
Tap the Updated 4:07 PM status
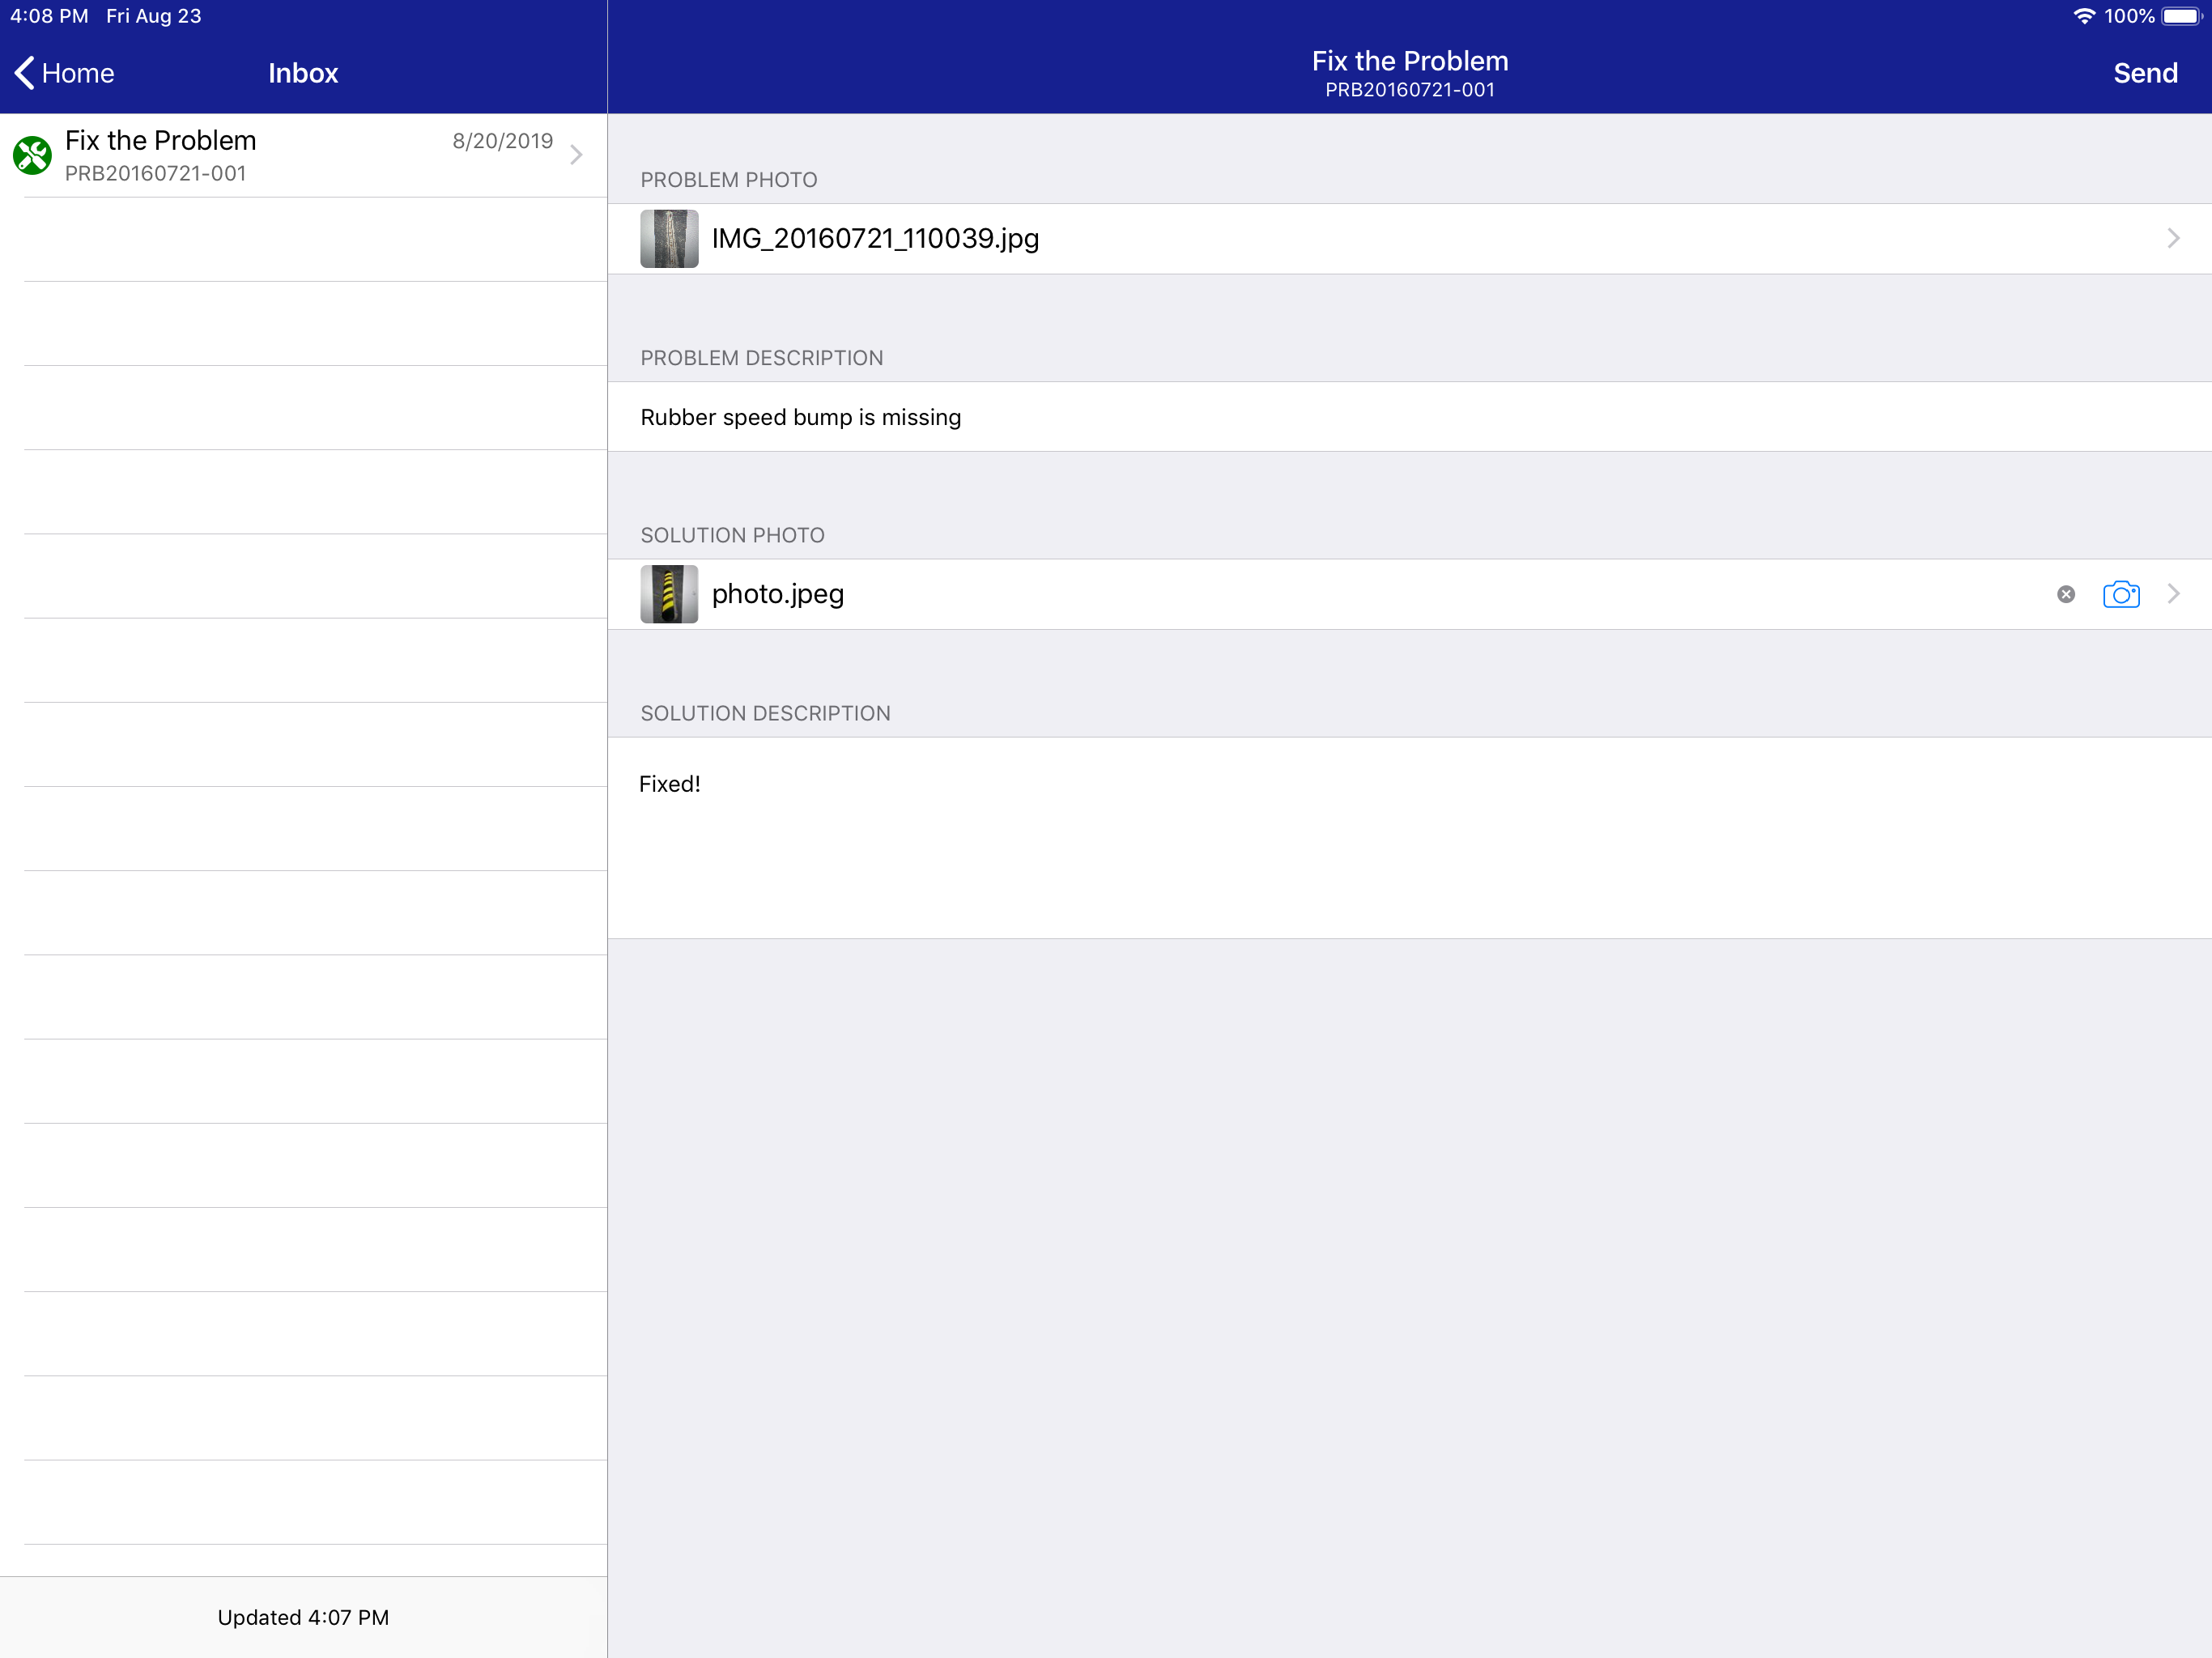303,1617
